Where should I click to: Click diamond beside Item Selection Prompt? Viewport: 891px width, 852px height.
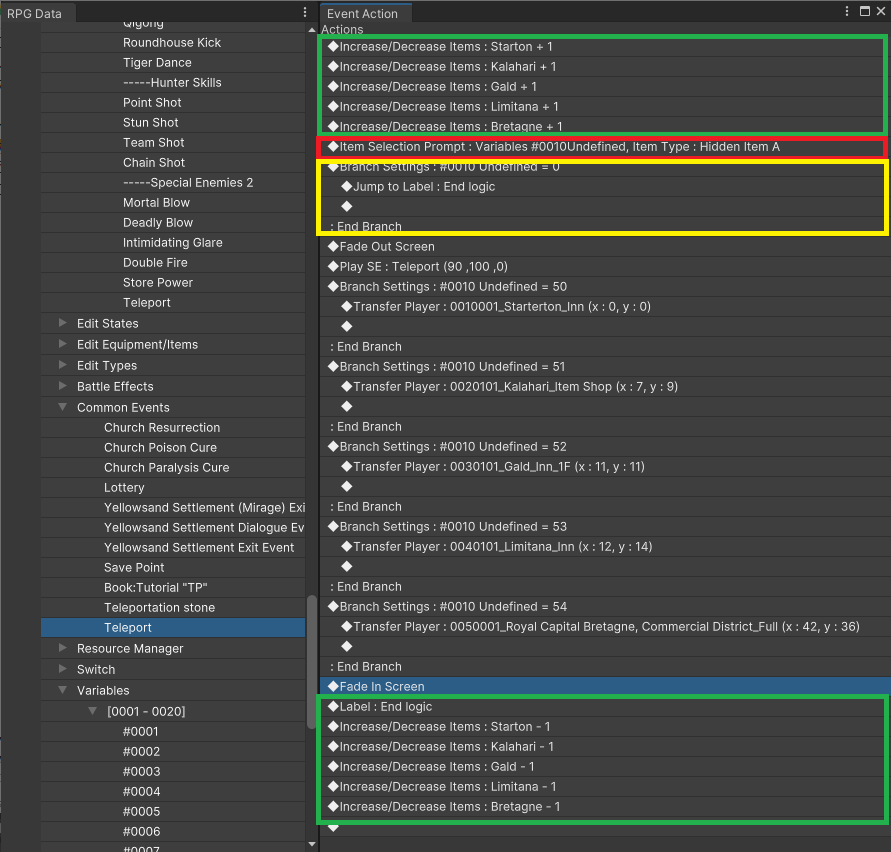334,147
